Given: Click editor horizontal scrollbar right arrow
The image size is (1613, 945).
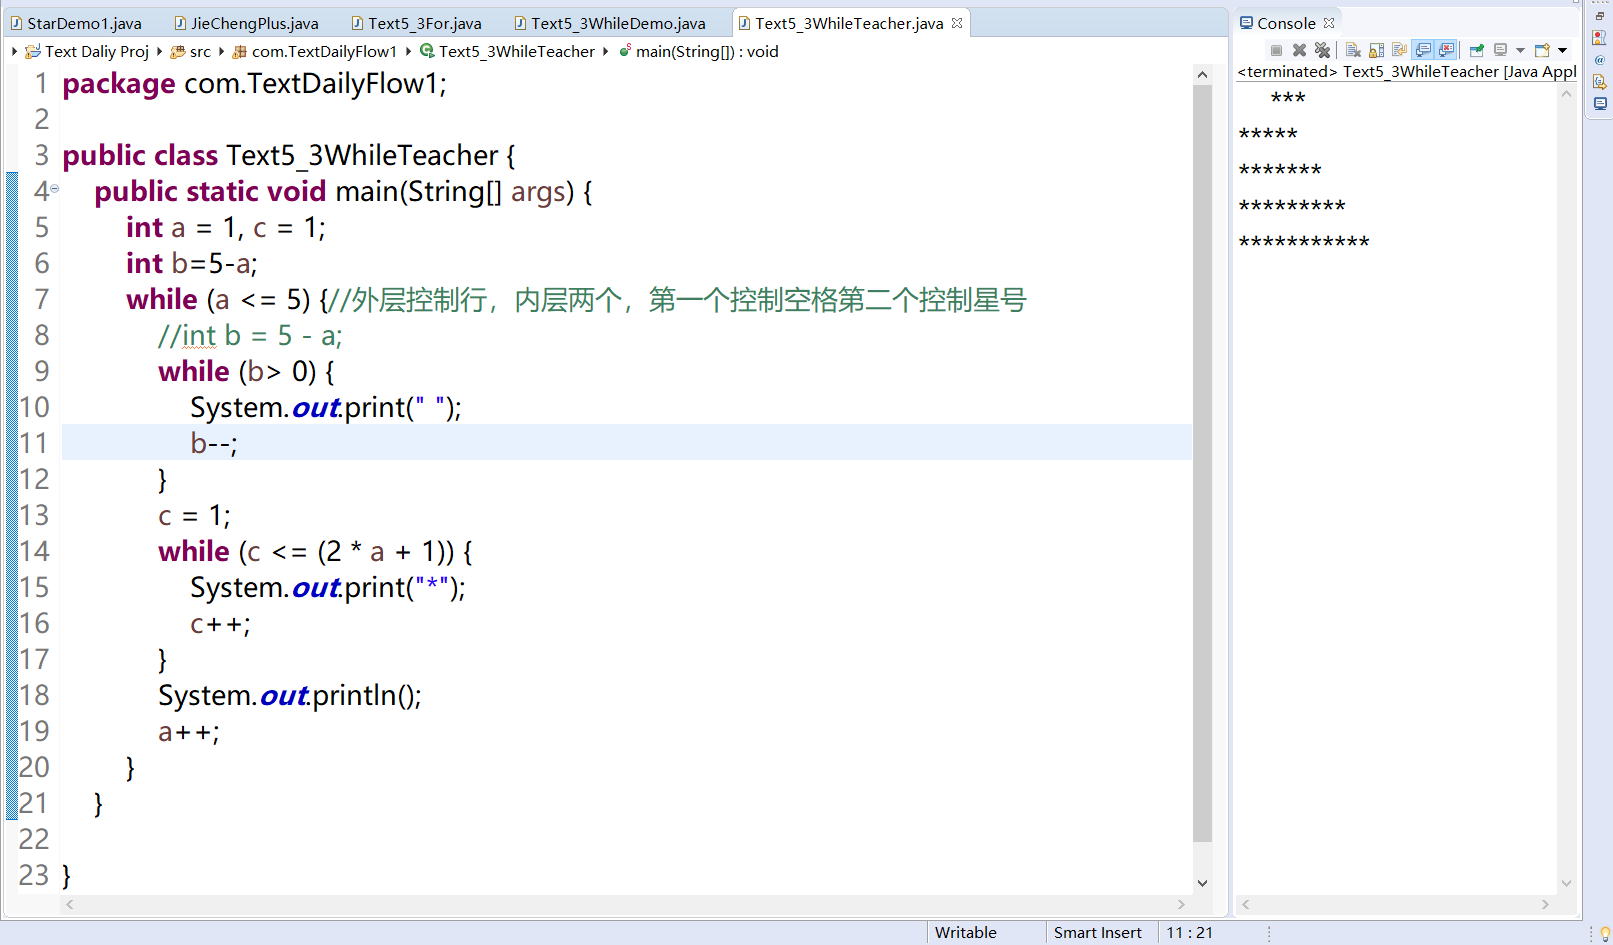Looking at the screenshot, I should 1182,904.
